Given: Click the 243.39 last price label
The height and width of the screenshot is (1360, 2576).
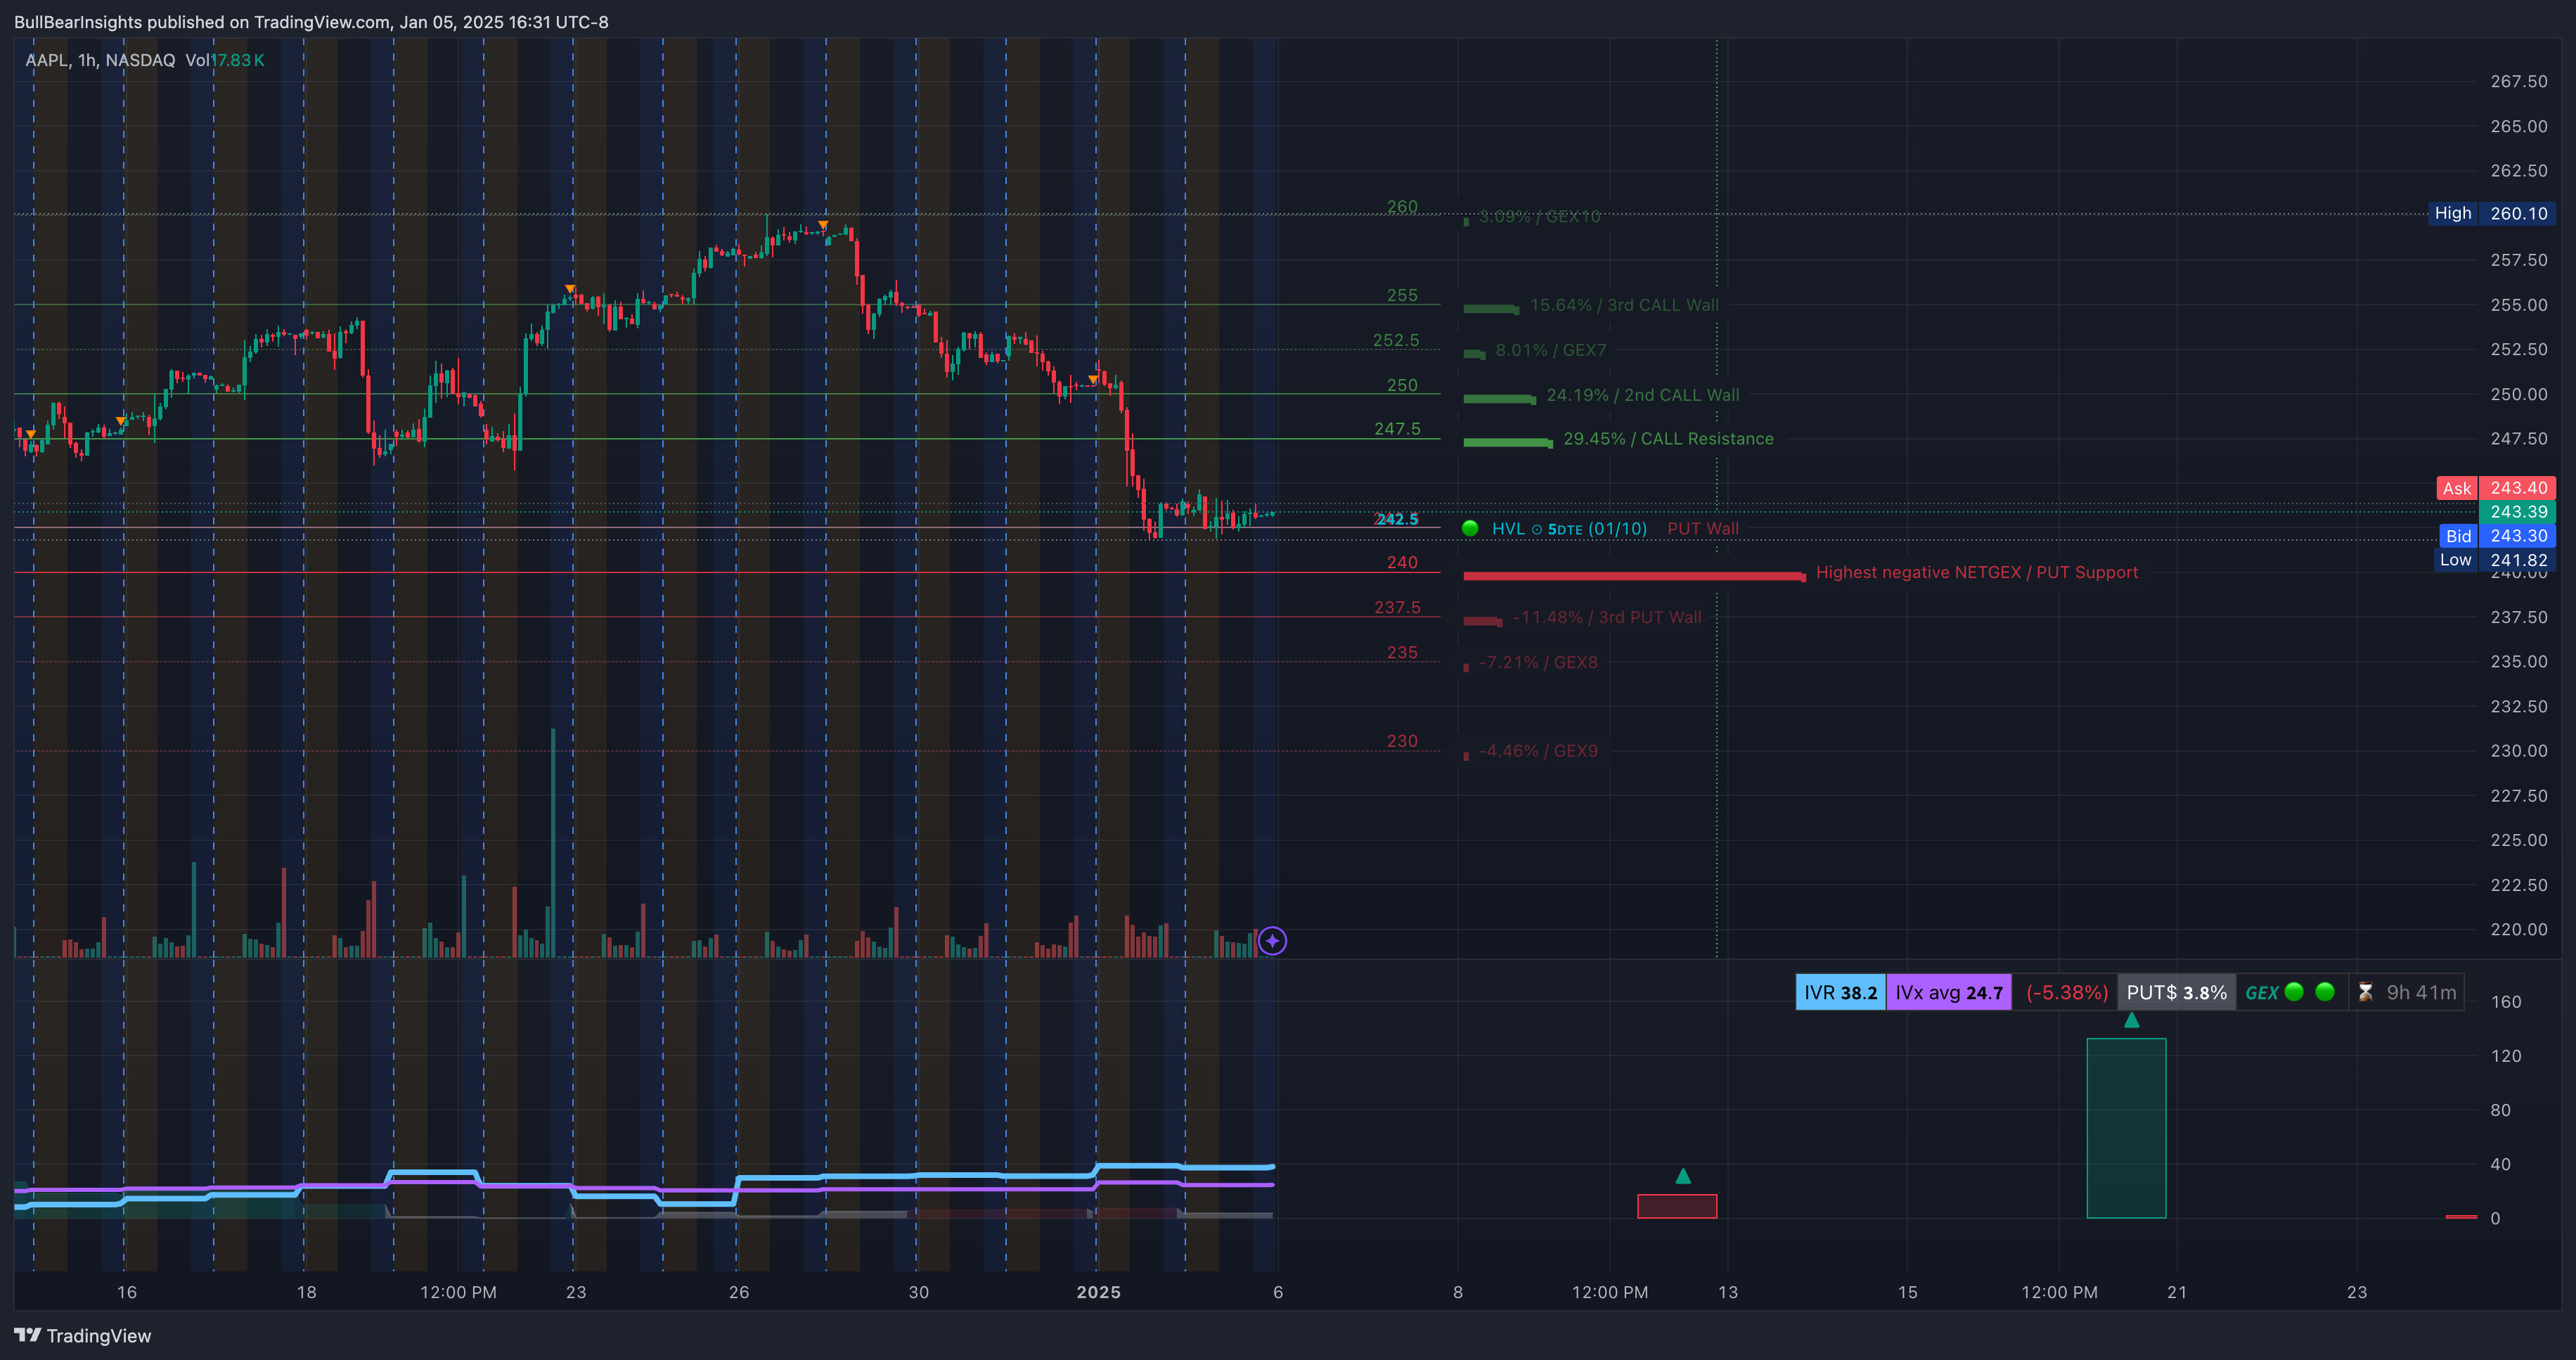Looking at the screenshot, I should pyautogui.click(x=2518, y=512).
